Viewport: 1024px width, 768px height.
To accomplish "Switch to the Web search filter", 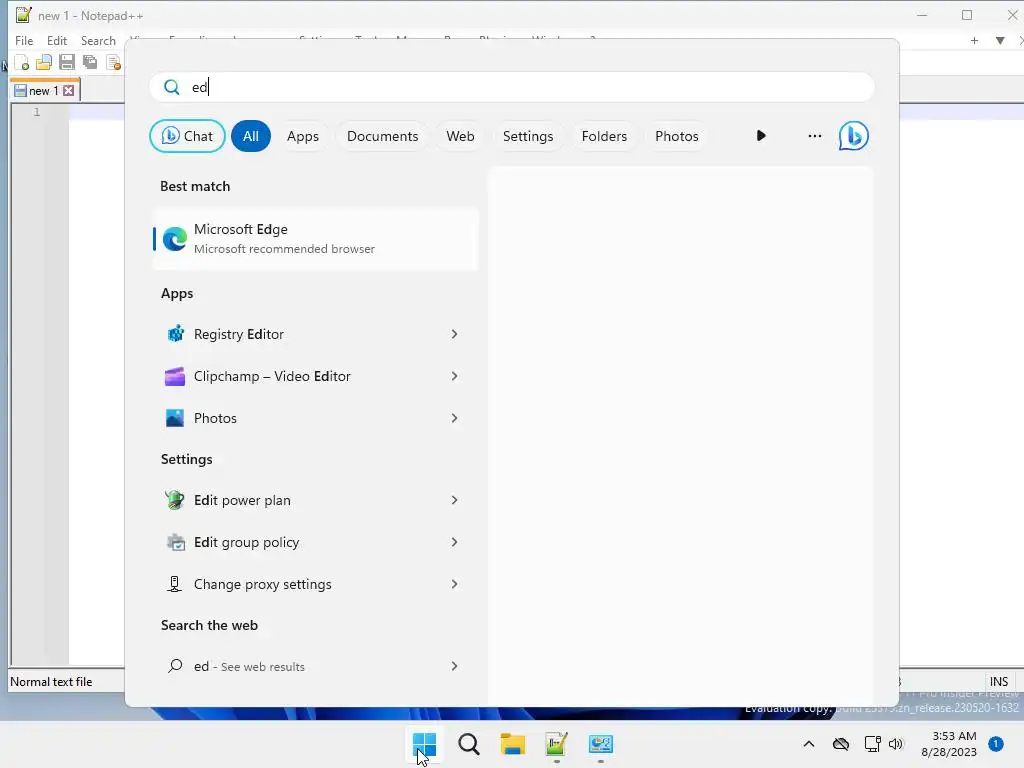I will [x=460, y=136].
